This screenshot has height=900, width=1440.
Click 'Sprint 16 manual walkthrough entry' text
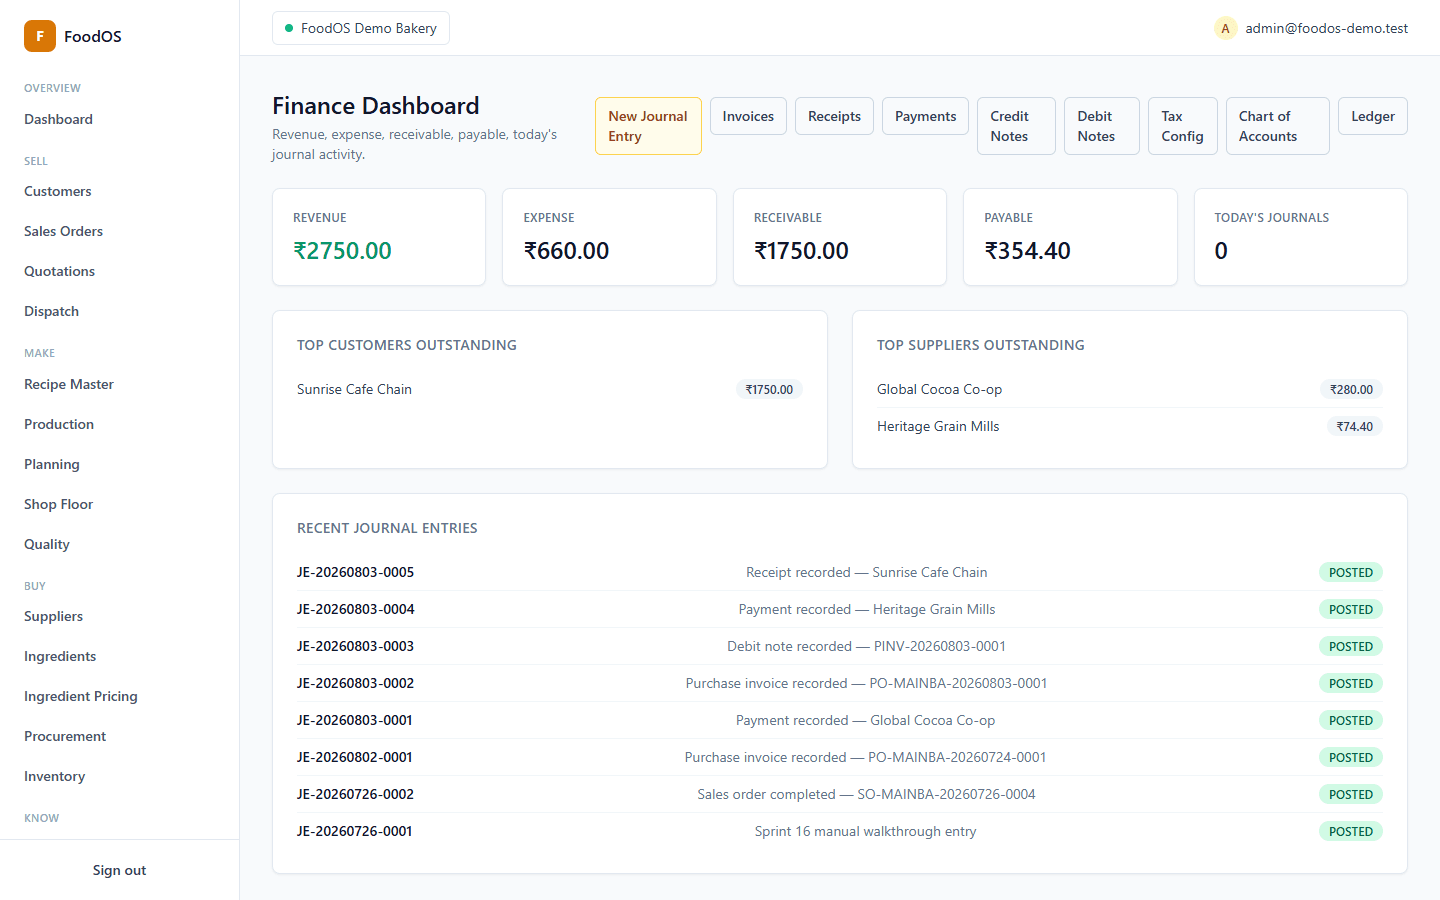[x=866, y=831]
